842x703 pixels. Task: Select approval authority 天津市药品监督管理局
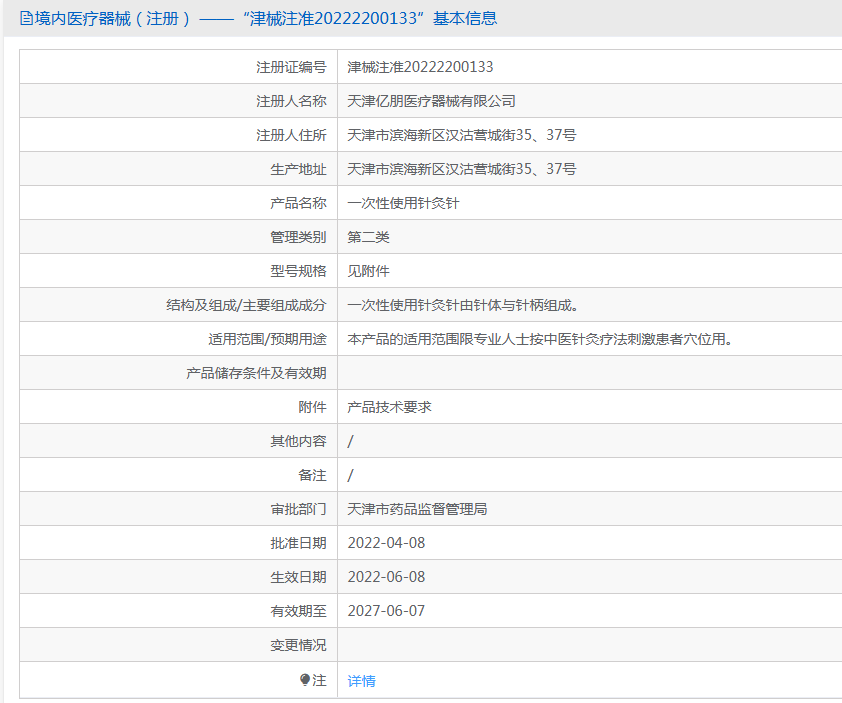tap(417, 509)
